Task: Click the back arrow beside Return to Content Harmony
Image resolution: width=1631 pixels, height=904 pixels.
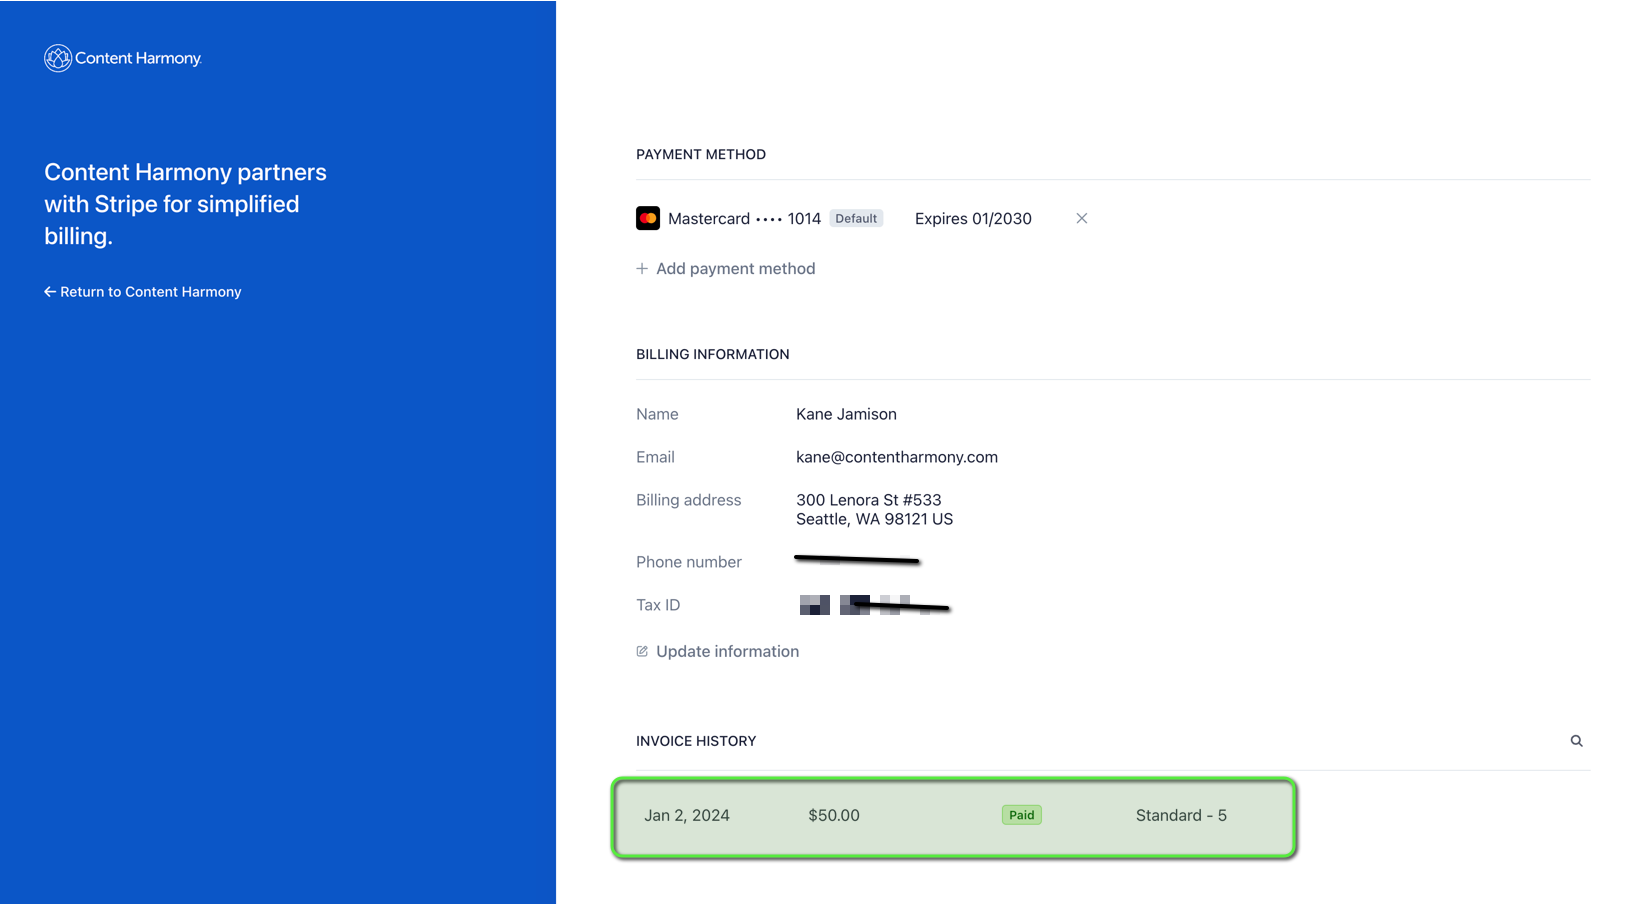Action: click(x=50, y=292)
